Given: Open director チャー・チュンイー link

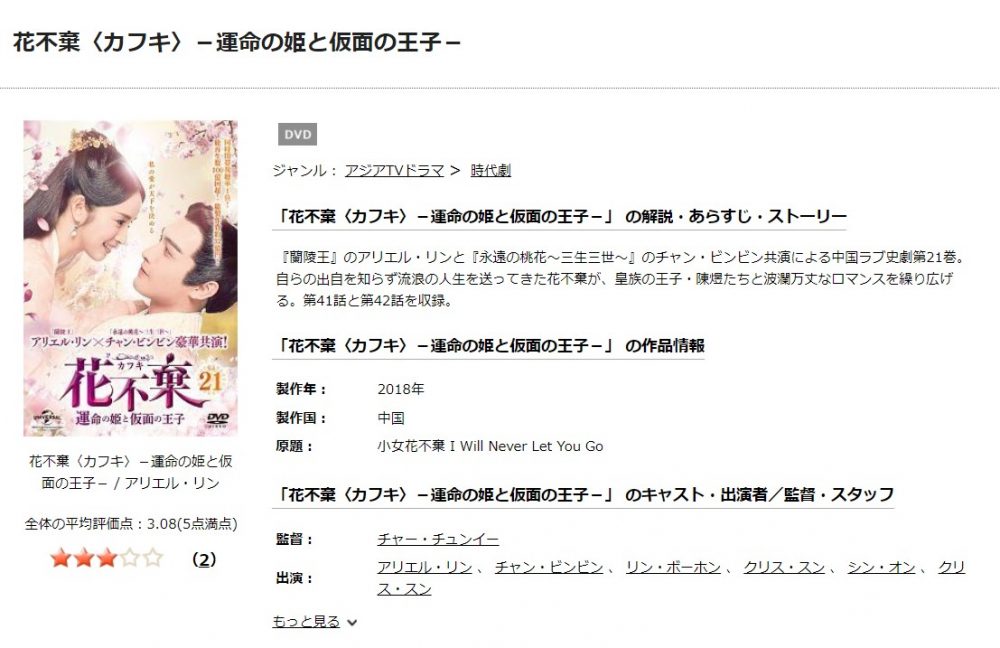Looking at the screenshot, I should (438, 539).
